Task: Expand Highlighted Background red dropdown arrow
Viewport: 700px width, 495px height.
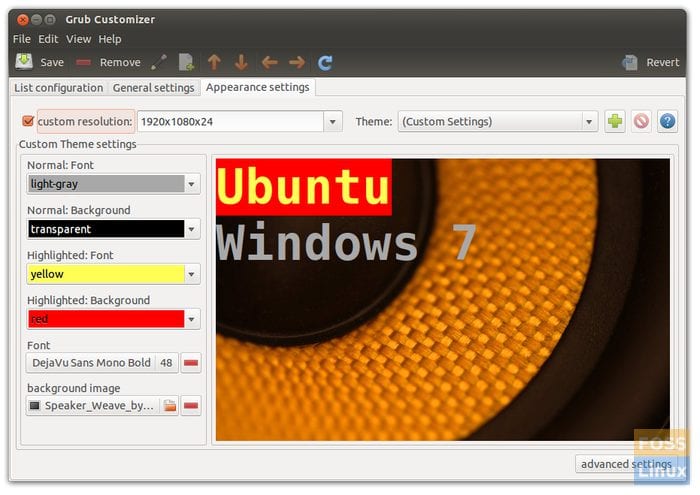Action: (x=192, y=319)
